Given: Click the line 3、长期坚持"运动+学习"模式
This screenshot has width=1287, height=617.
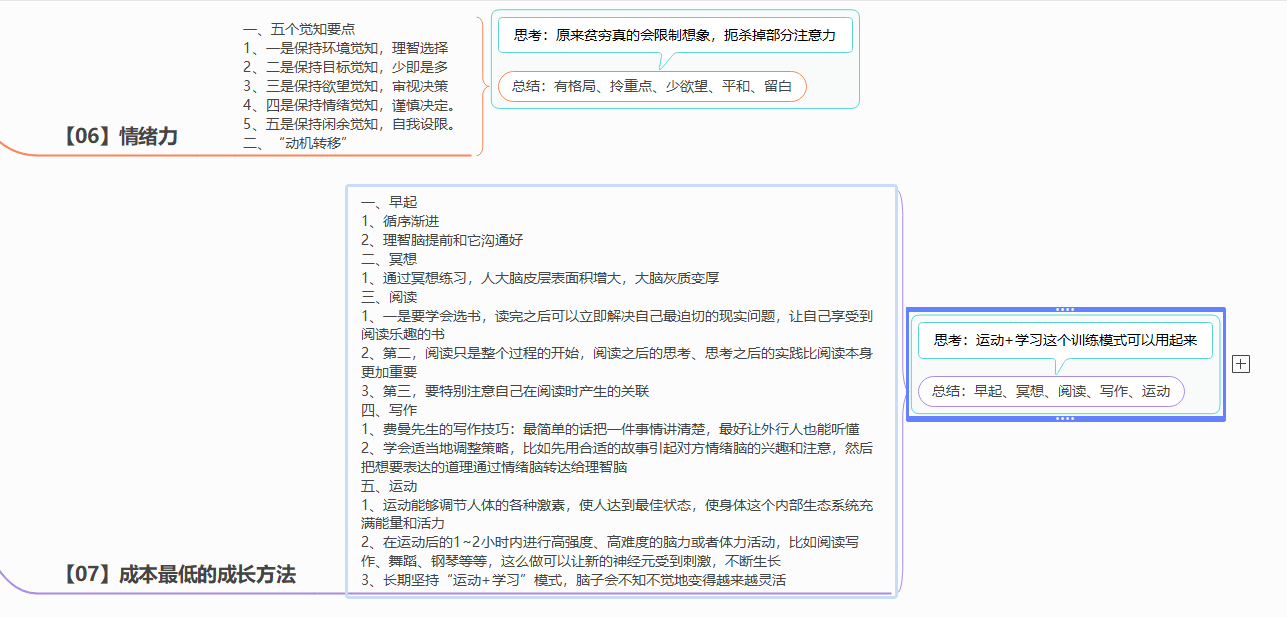Looking at the screenshot, I should click(x=574, y=580).
